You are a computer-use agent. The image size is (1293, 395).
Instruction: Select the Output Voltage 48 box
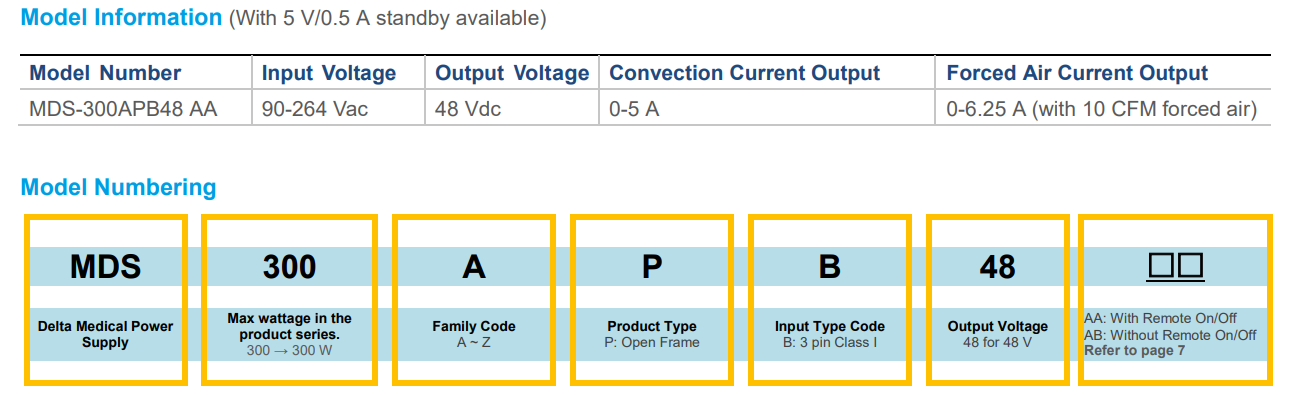(x=998, y=299)
